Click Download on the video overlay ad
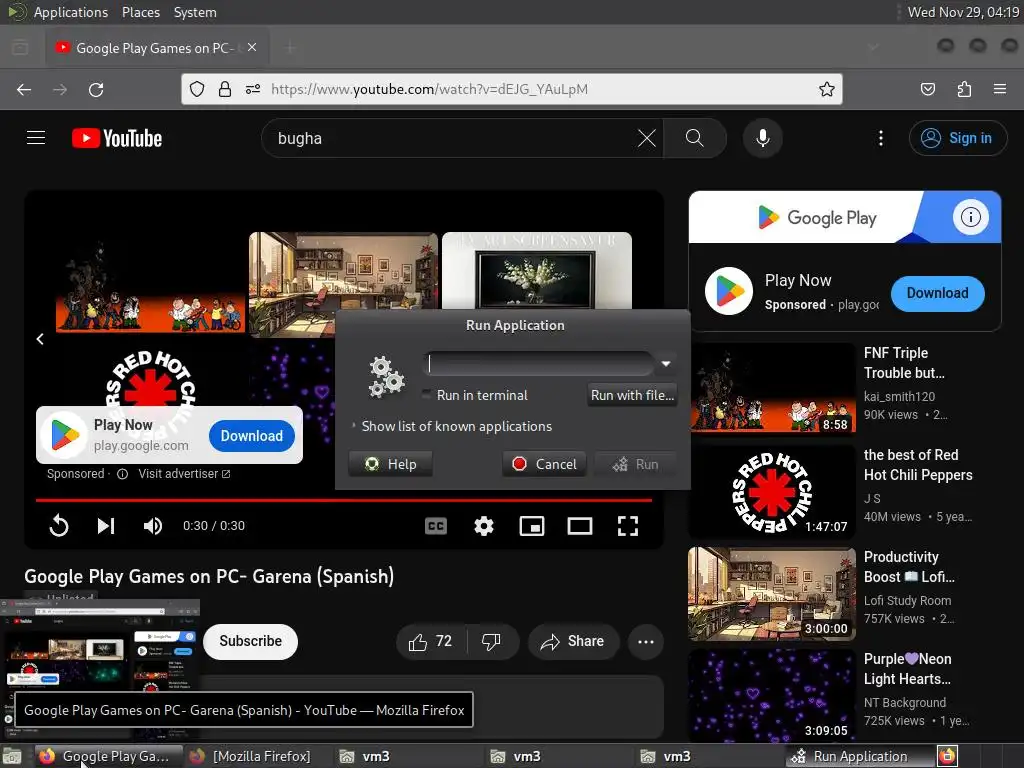Viewport: 1024px width, 768px height. coord(251,436)
